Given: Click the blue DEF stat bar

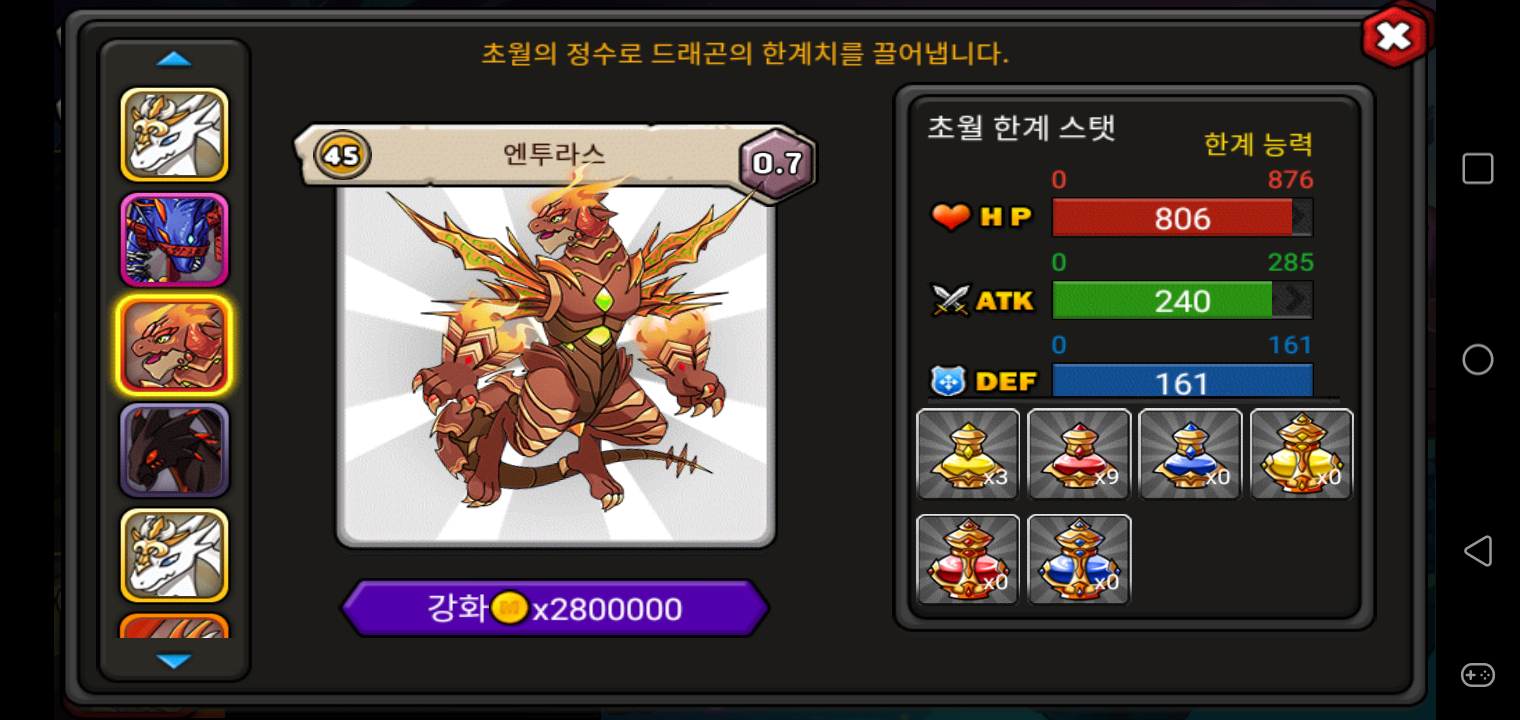Looking at the screenshot, I should point(1182,382).
